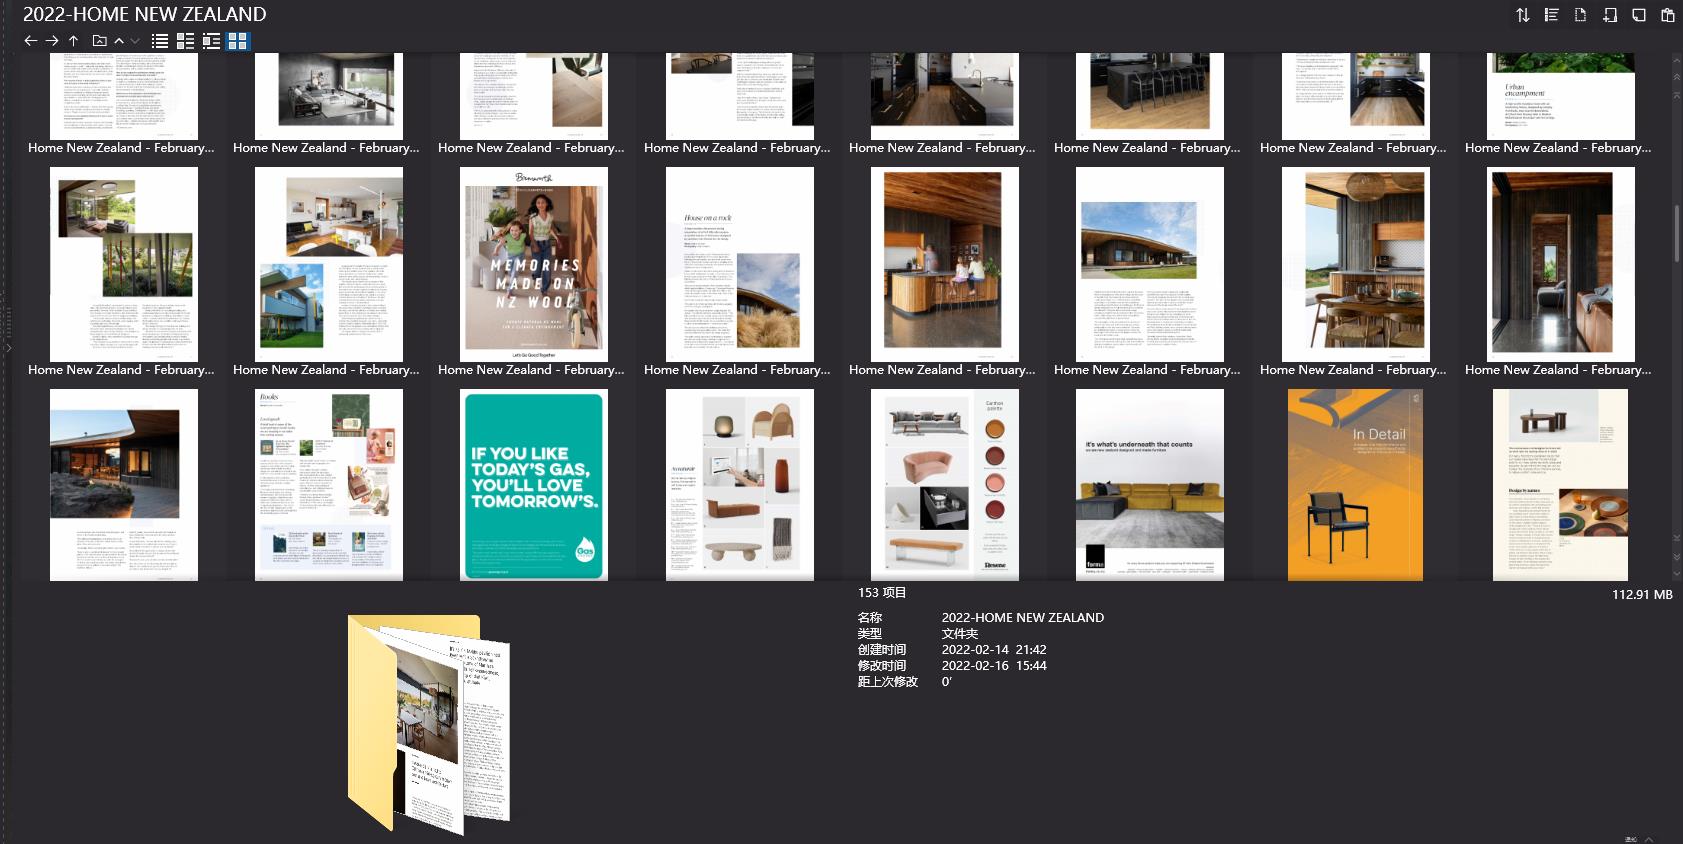Click the vertical scrollbar thumb
Viewport: 1683px width, 844px height.
click(x=1677, y=233)
